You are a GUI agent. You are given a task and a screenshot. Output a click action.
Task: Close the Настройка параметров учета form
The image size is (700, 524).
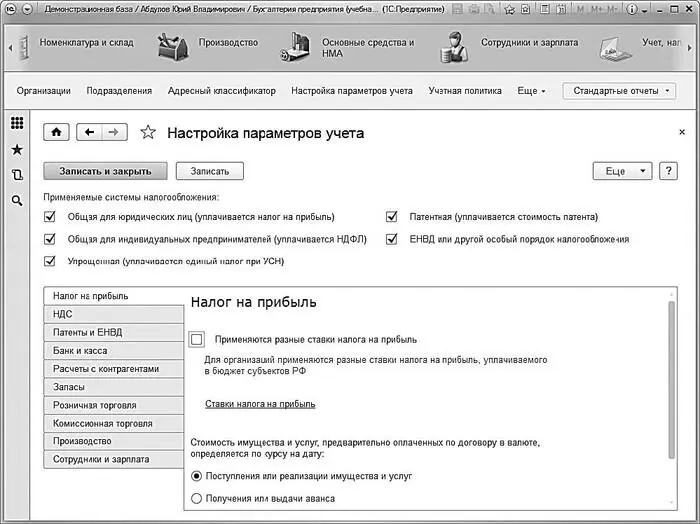point(682,132)
